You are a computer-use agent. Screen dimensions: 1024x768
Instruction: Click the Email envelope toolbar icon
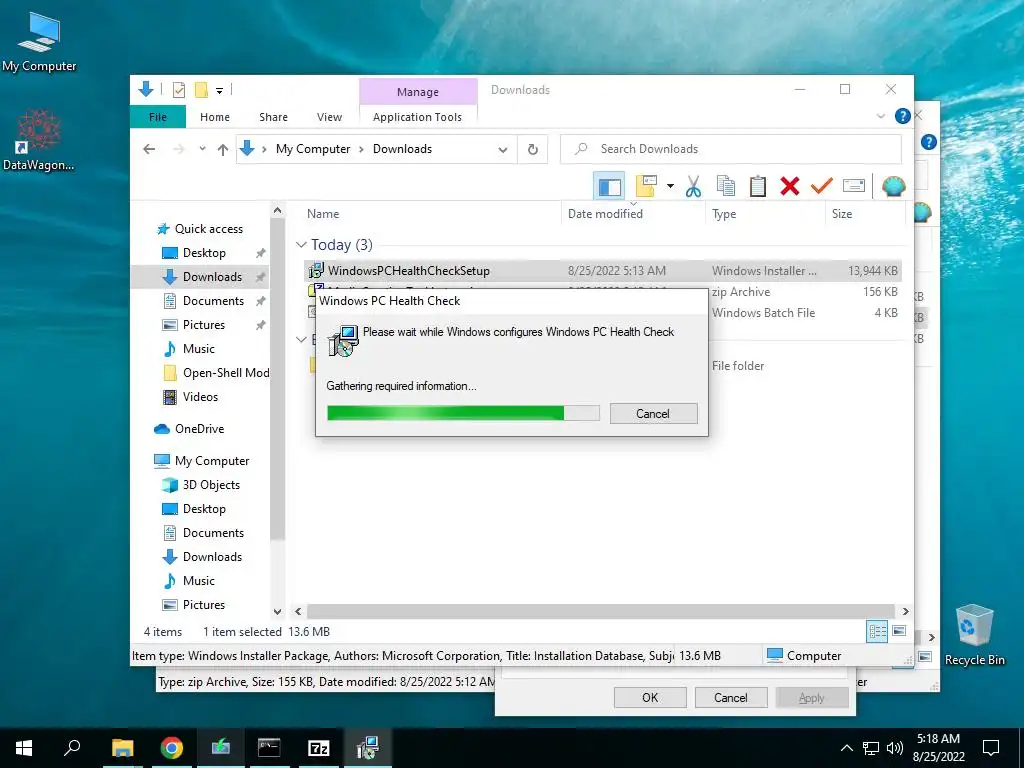pos(854,187)
